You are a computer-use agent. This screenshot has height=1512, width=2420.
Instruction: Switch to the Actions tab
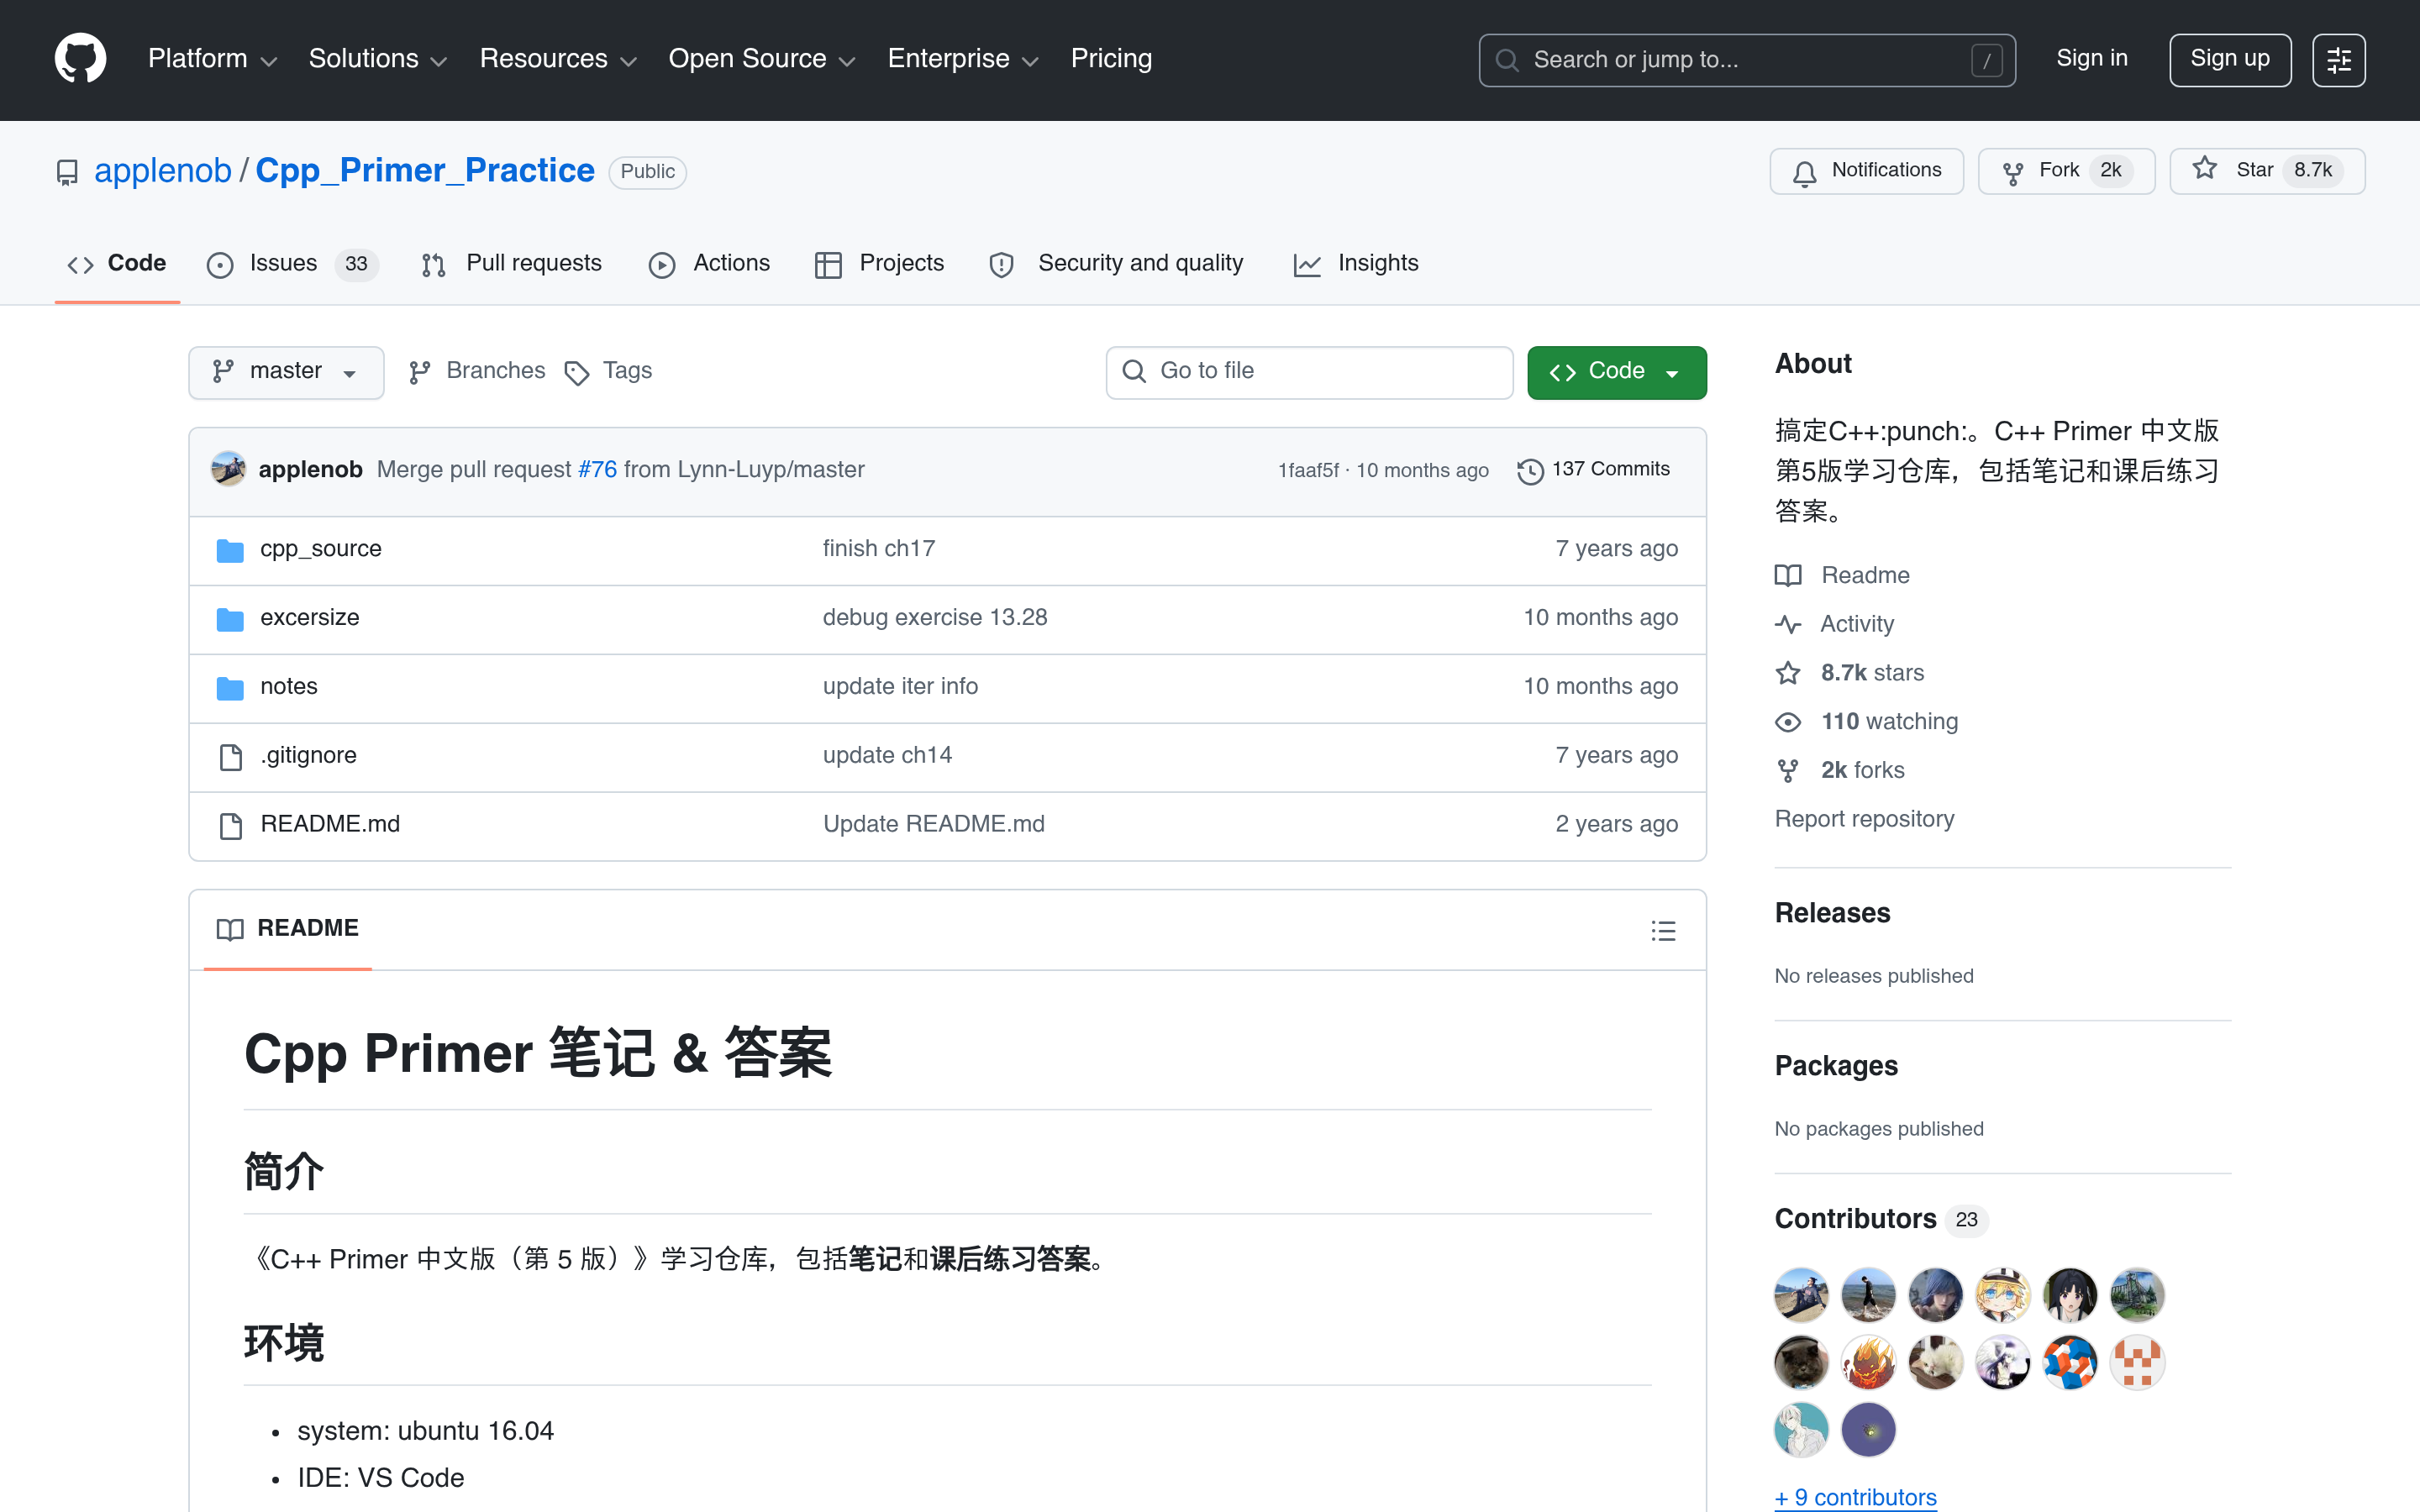(x=709, y=264)
